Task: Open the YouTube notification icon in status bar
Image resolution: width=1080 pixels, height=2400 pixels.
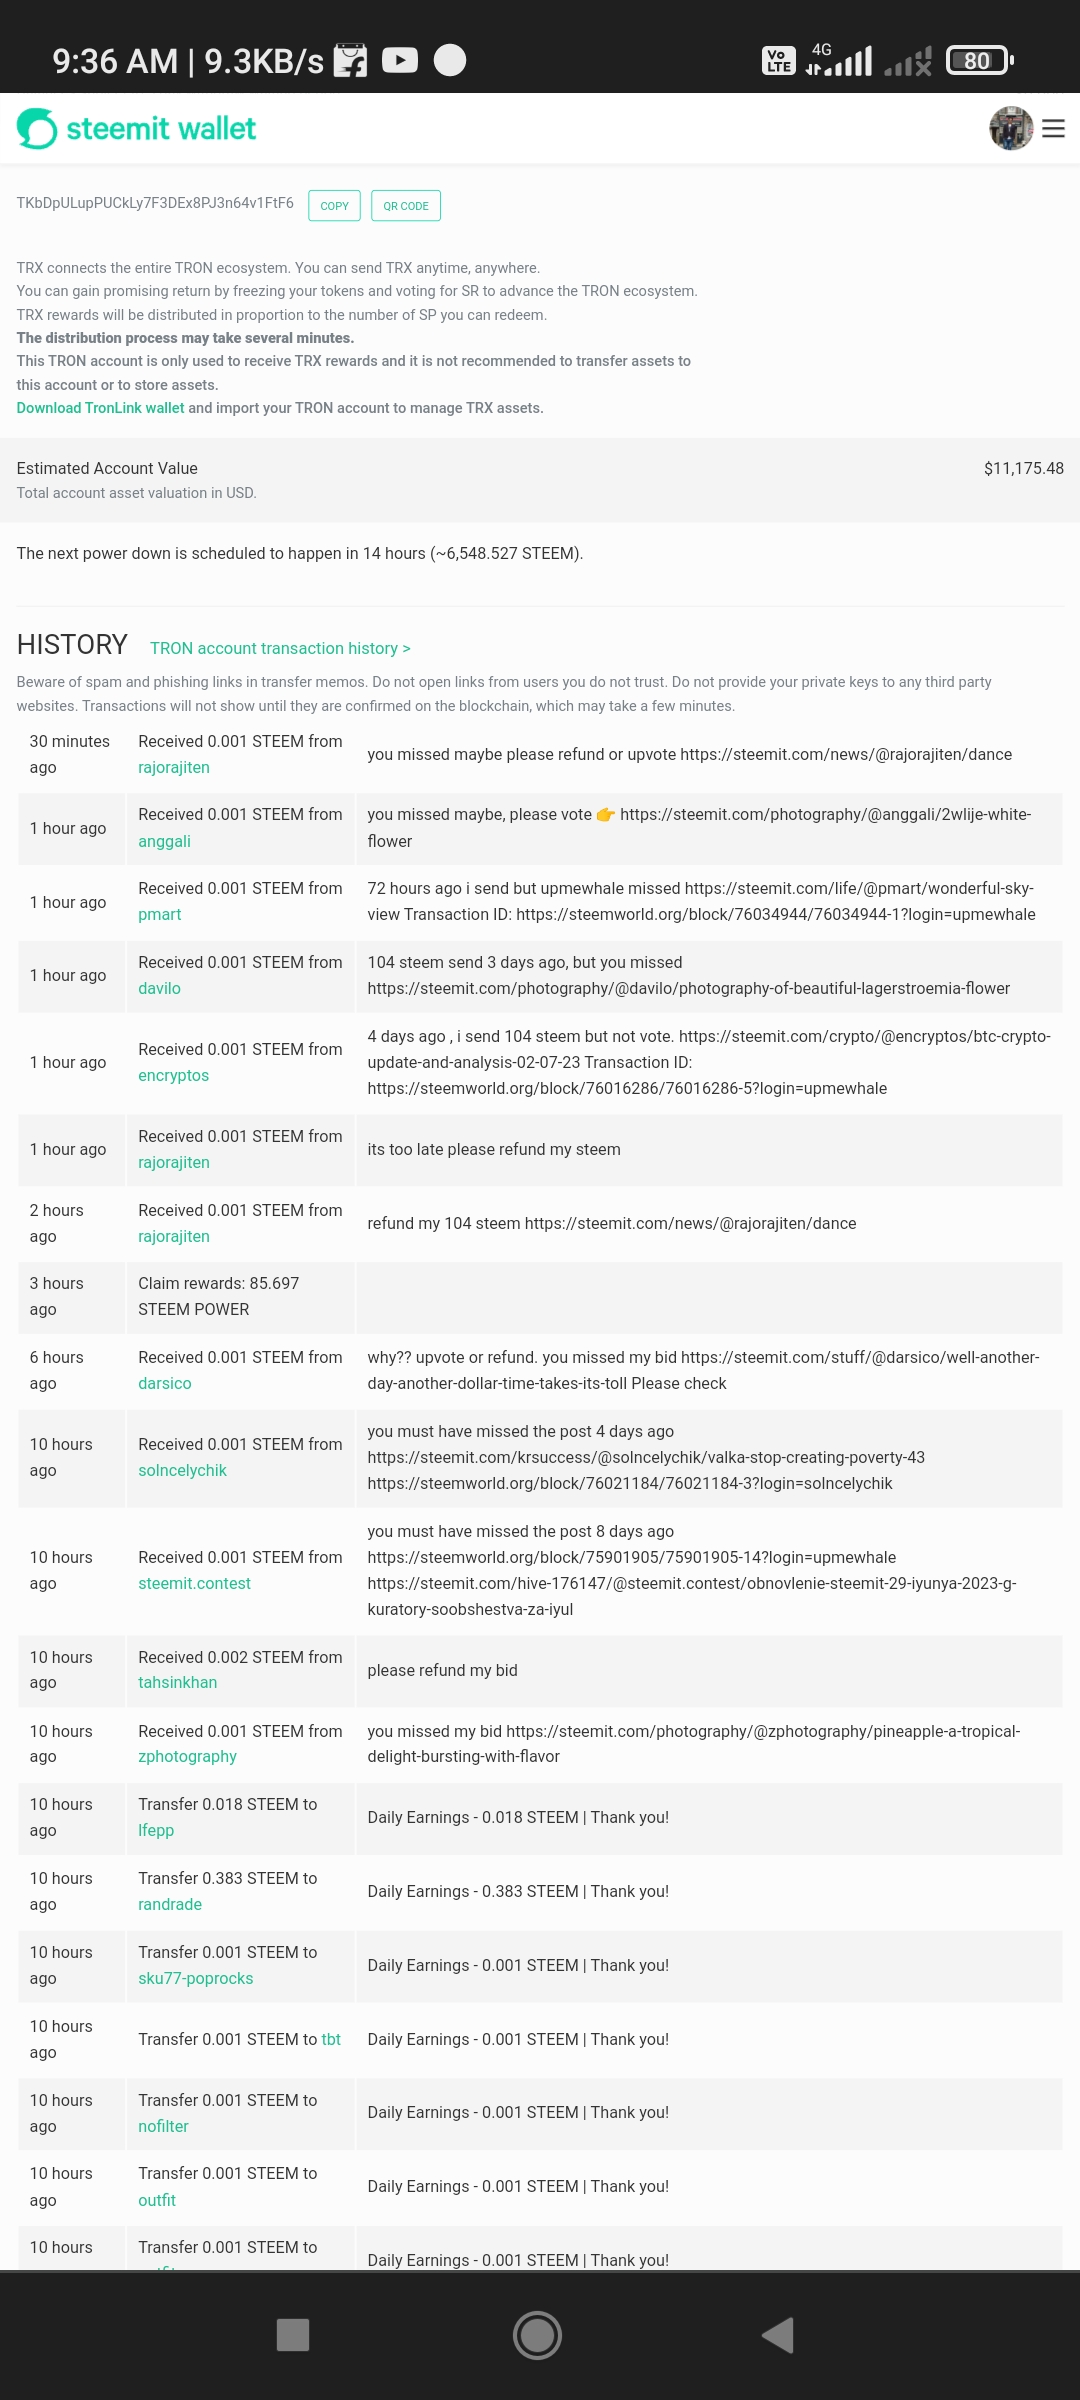Action: pos(400,61)
